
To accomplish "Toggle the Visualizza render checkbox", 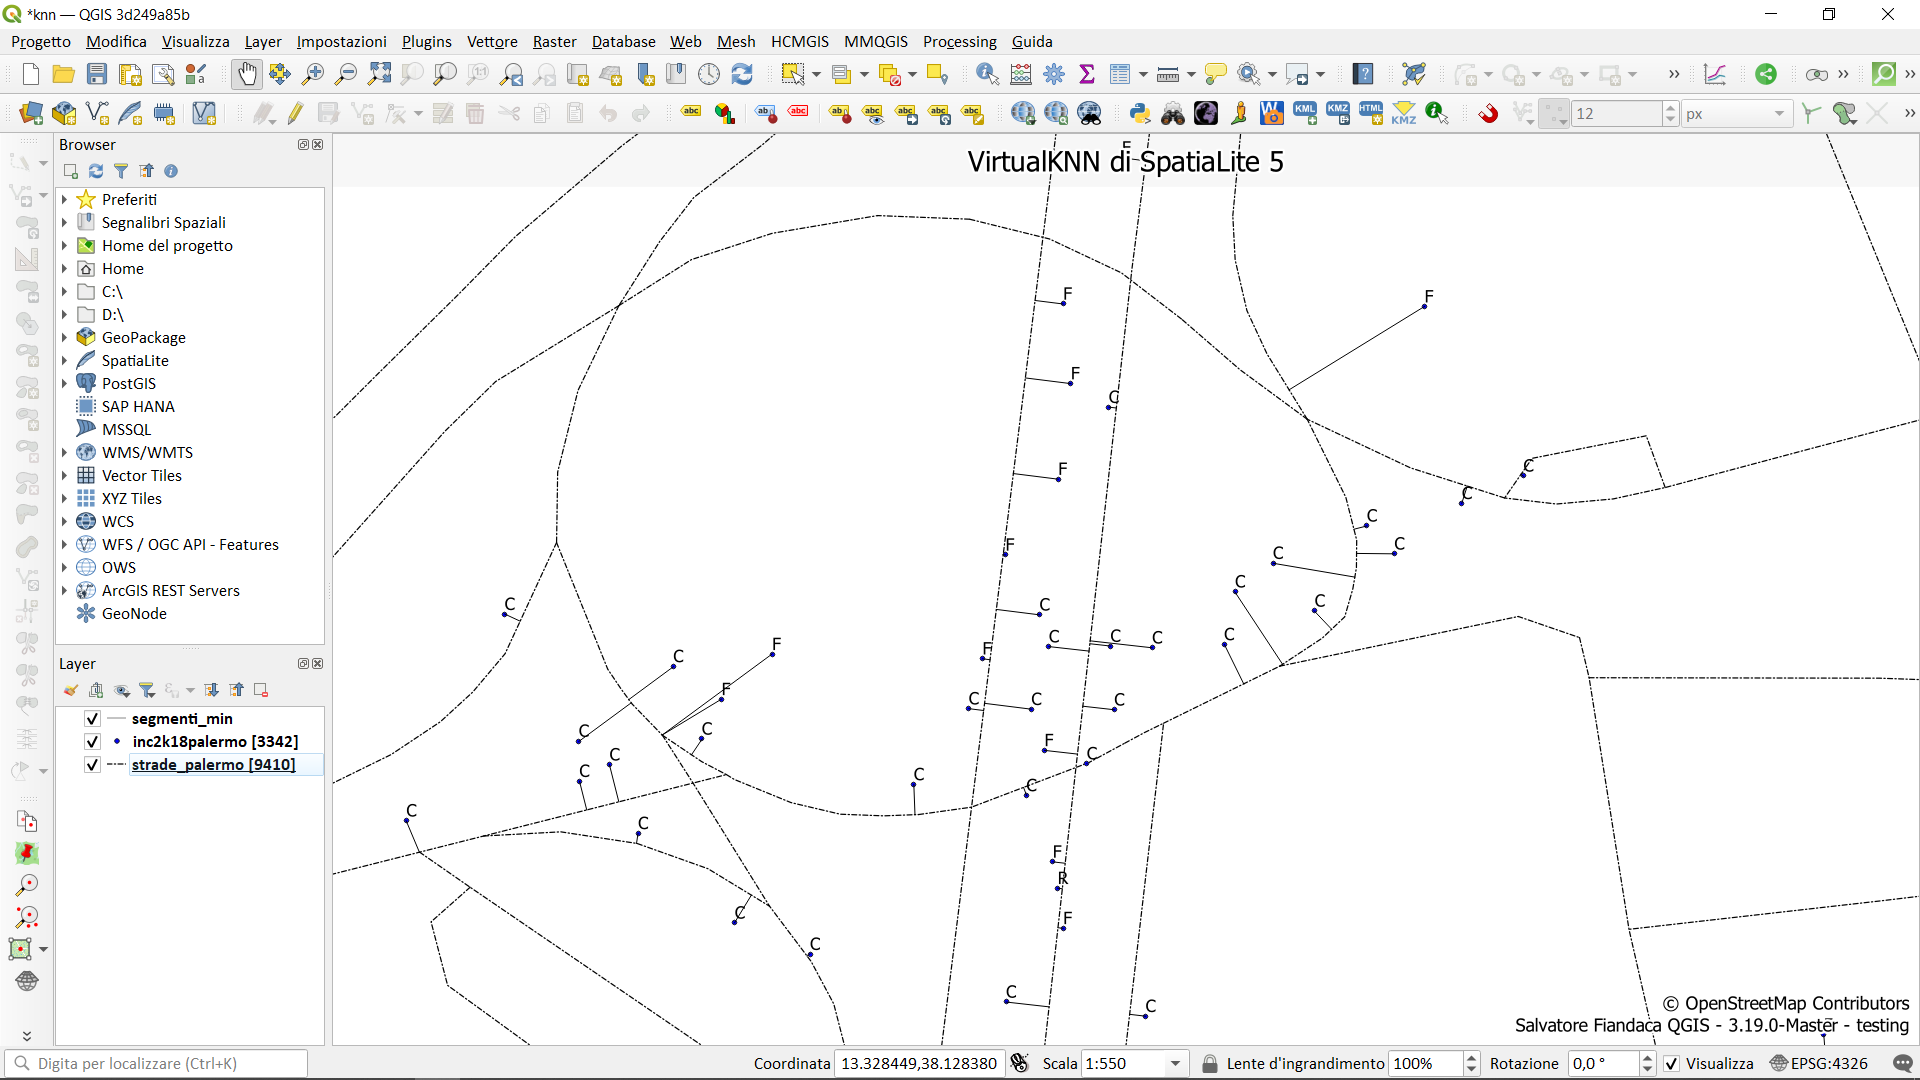I will [x=1672, y=1064].
